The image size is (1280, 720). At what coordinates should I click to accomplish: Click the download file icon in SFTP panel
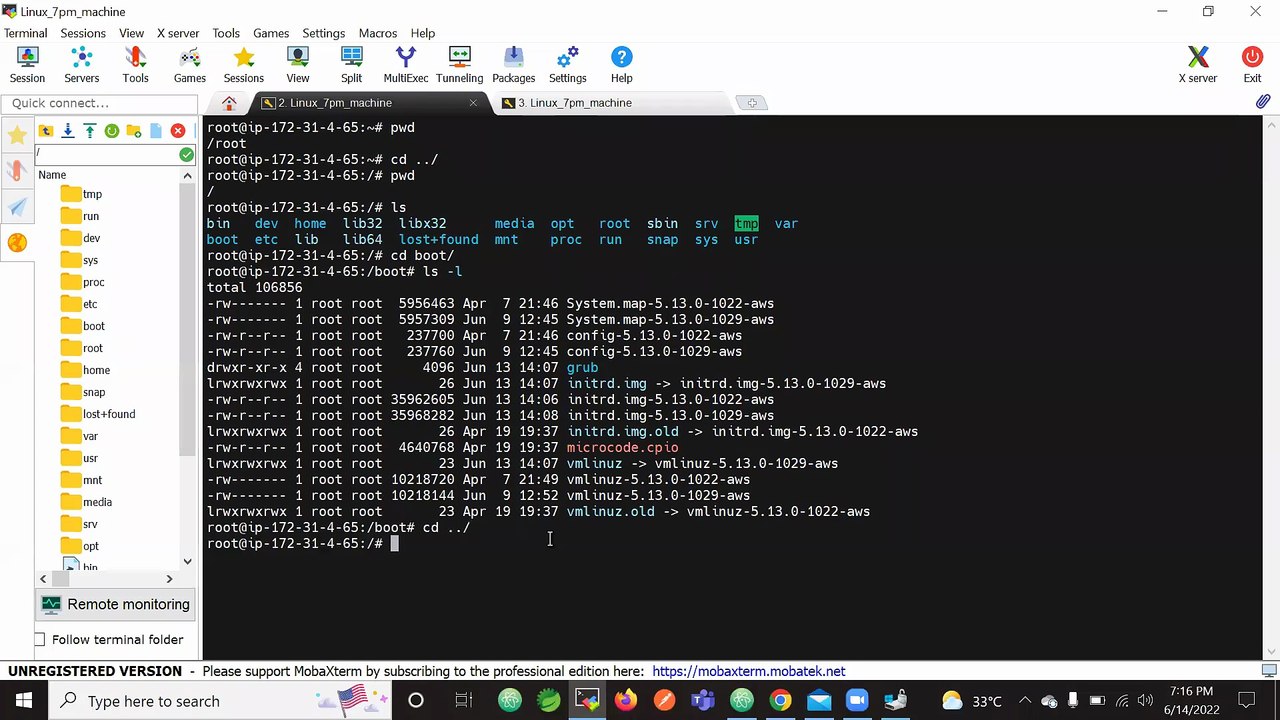pyautogui.click(x=68, y=131)
